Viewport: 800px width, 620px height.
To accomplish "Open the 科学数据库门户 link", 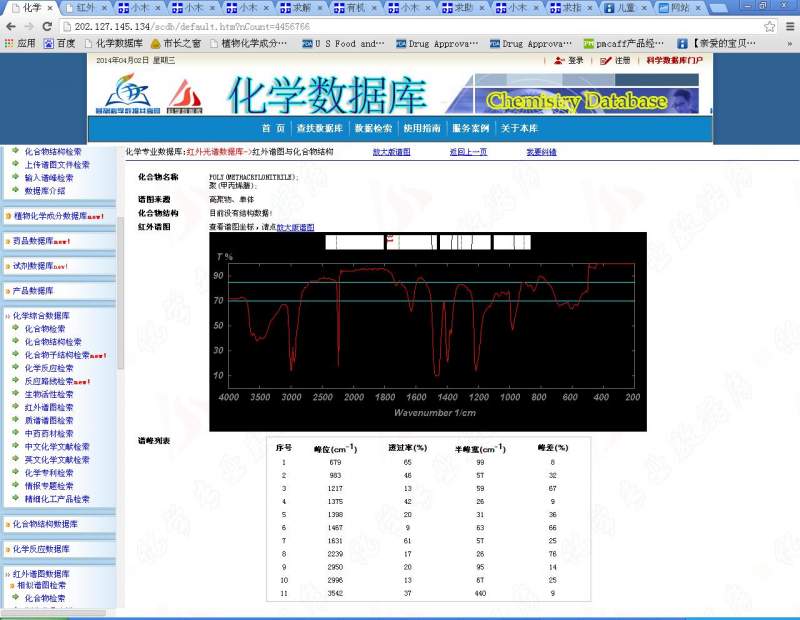I will click(674, 60).
